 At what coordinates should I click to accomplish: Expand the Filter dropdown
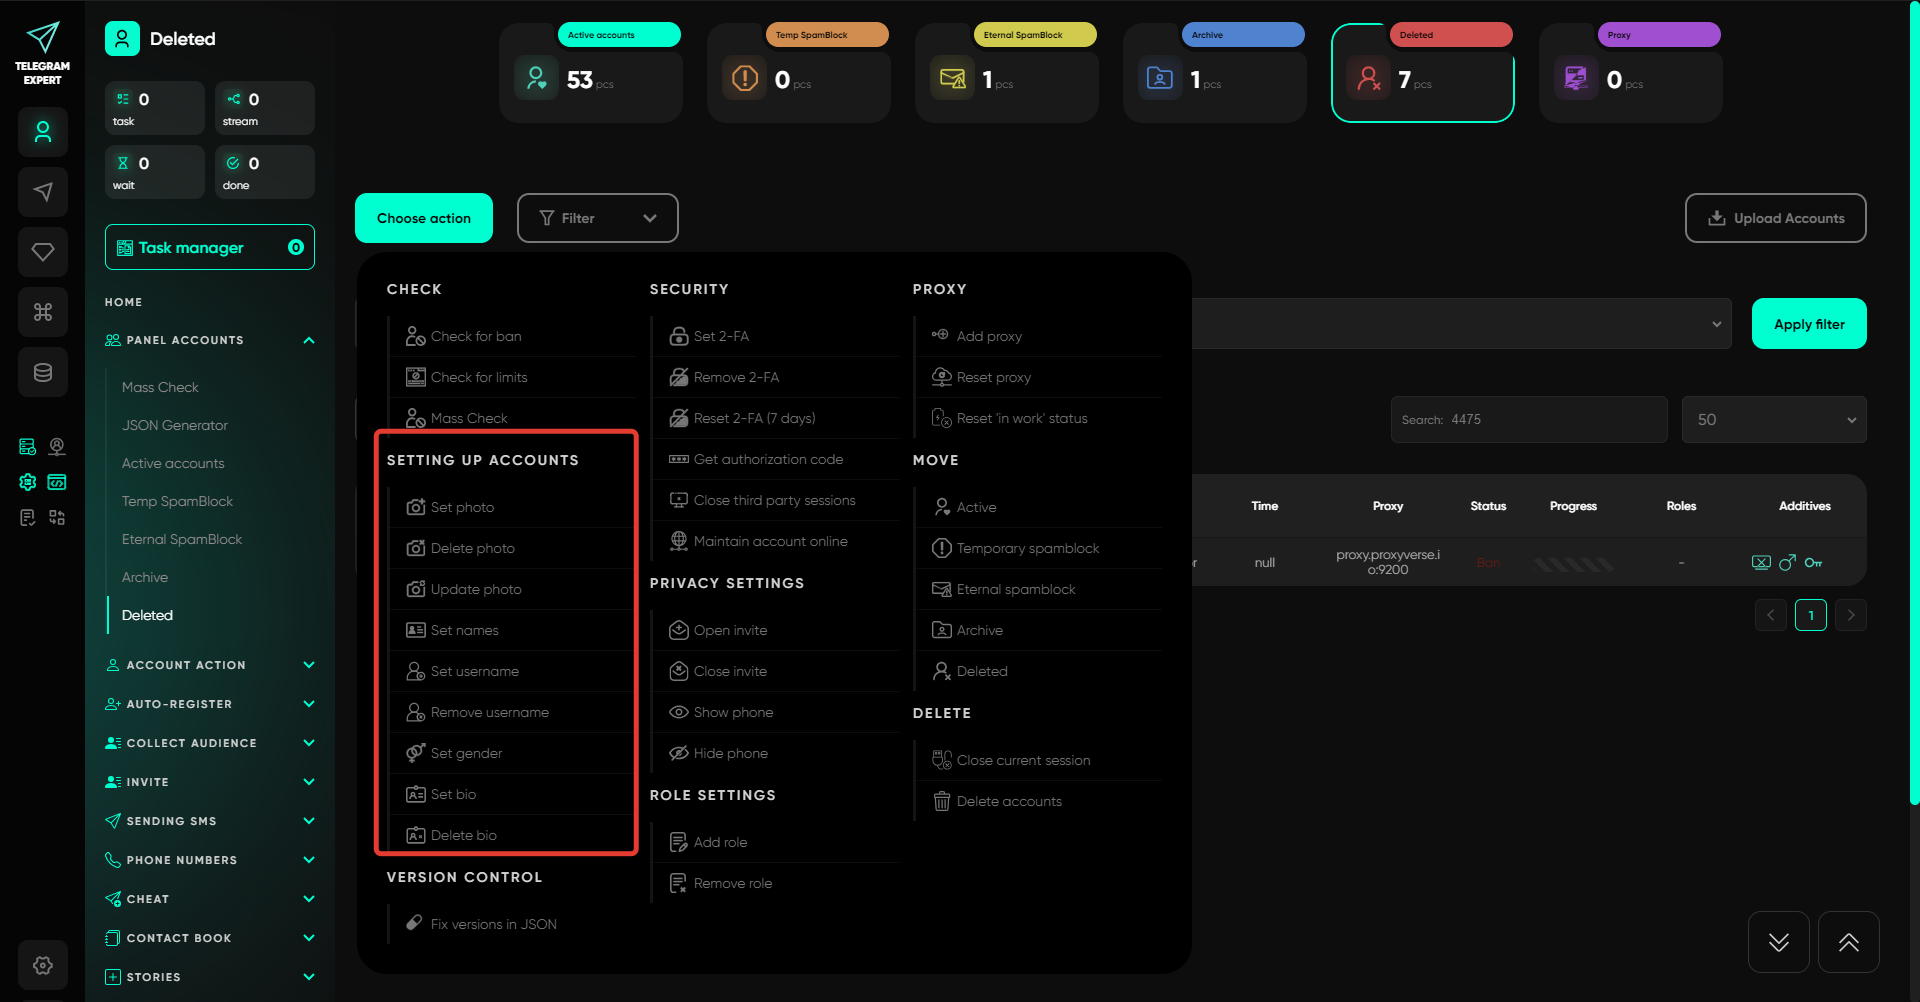coord(597,218)
